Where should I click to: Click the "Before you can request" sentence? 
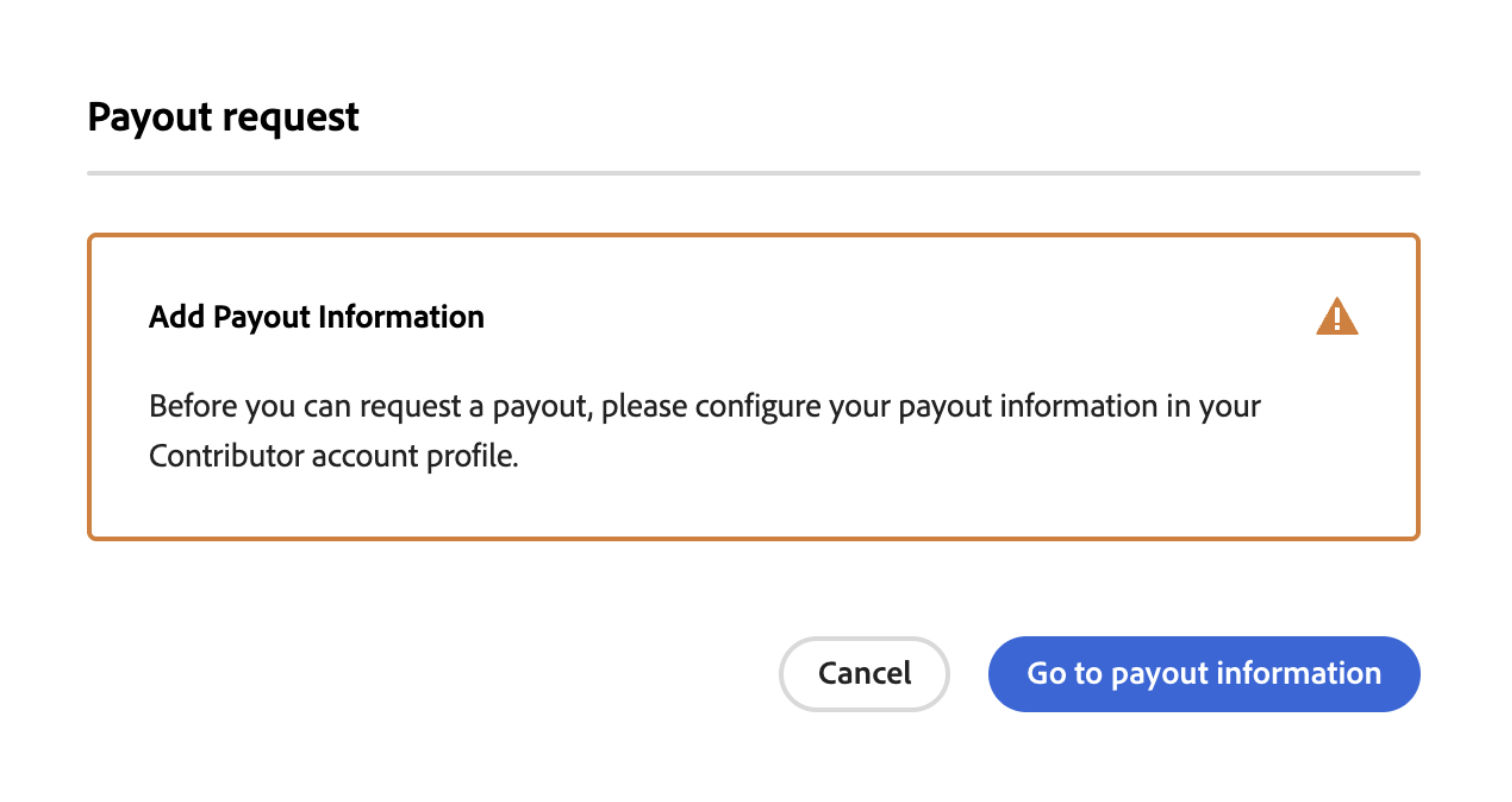click(x=705, y=431)
